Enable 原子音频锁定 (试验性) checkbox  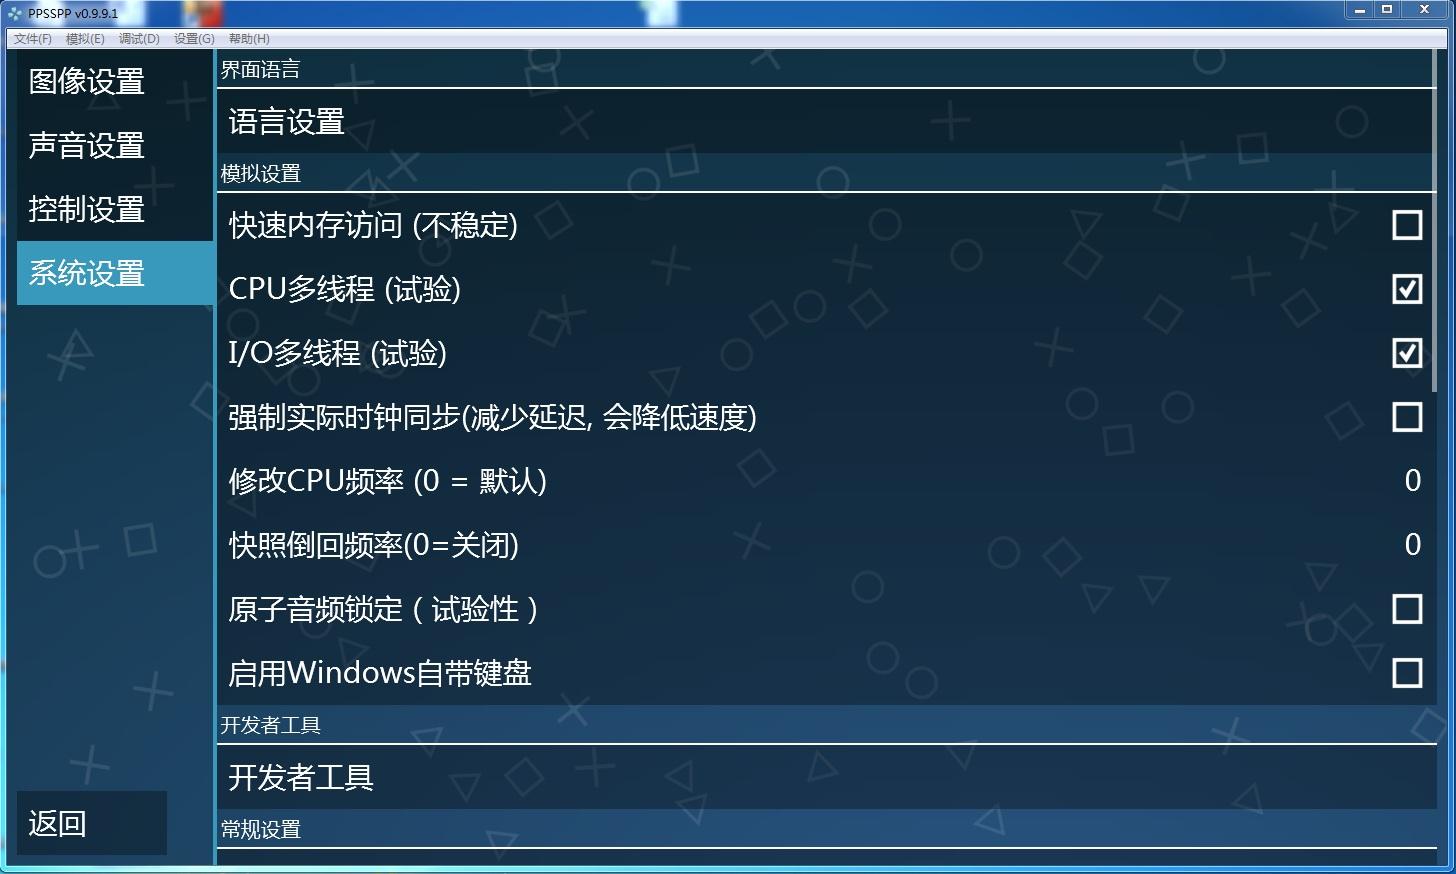[x=1406, y=609]
